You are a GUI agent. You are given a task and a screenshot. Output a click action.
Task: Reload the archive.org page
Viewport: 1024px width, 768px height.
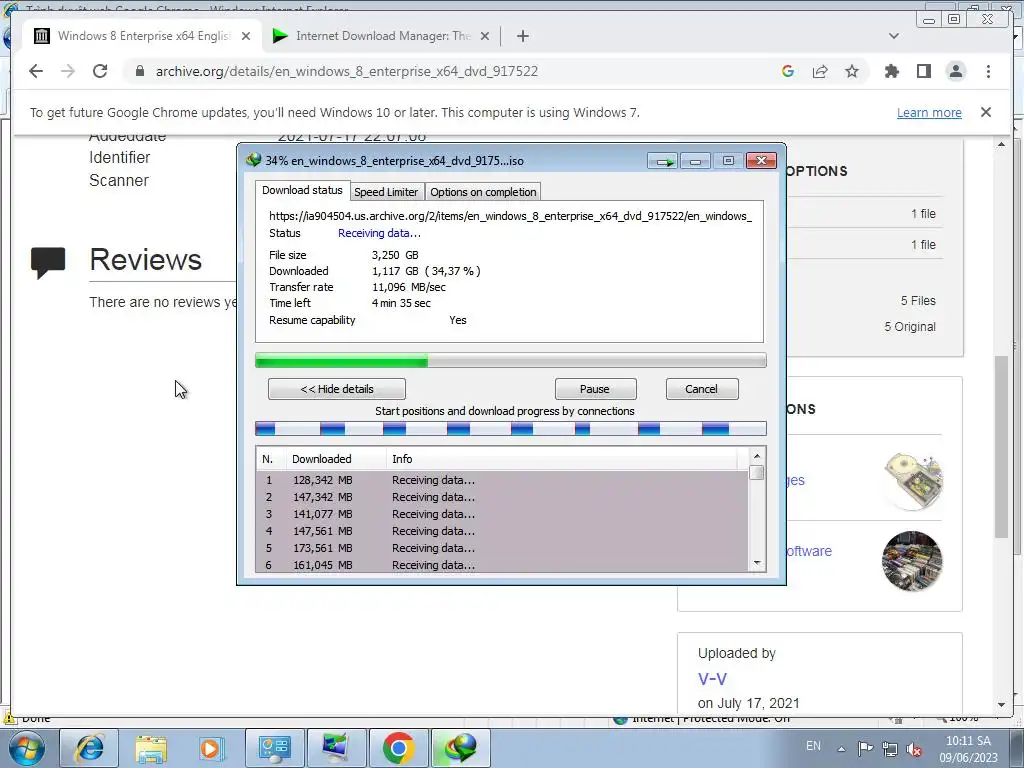coord(100,71)
